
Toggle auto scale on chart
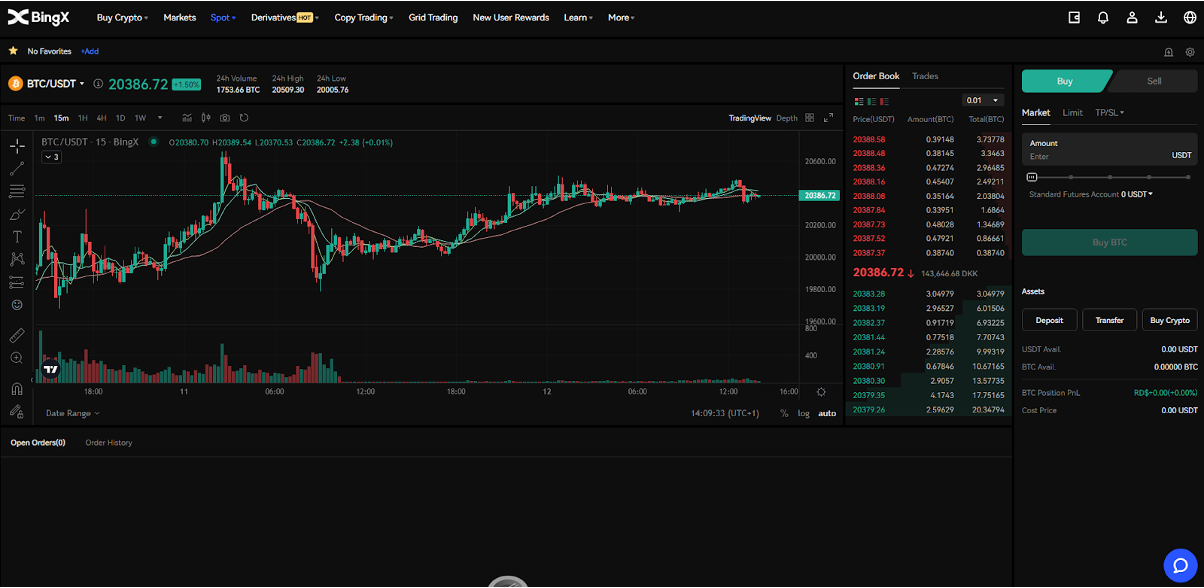[x=827, y=413]
